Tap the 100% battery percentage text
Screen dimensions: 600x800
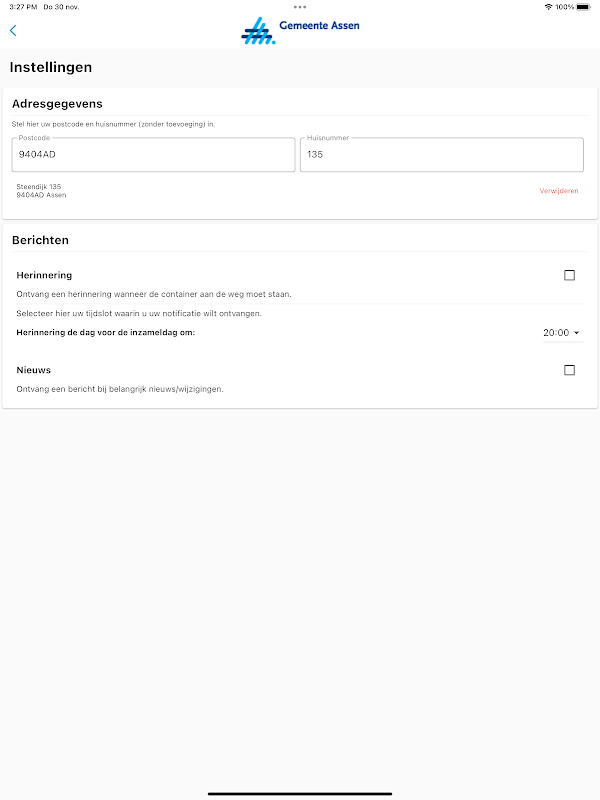pos(565,7)
